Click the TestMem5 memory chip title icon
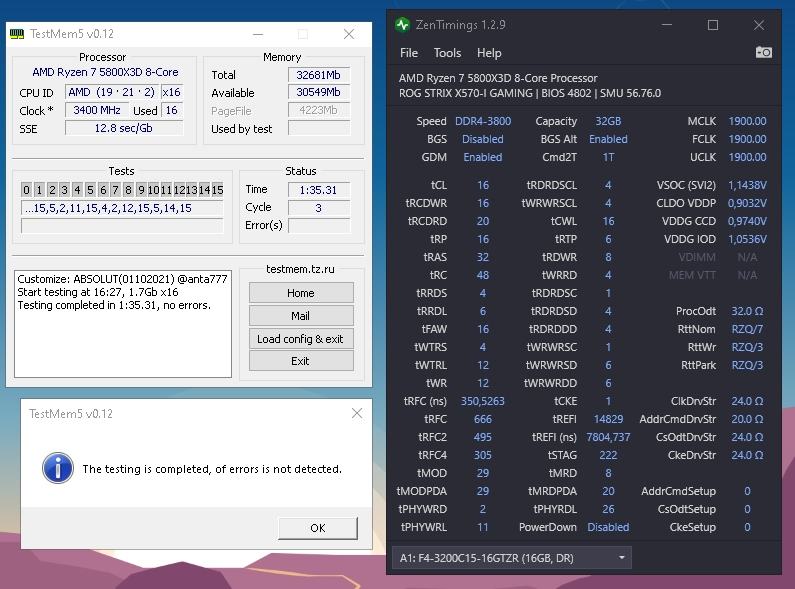The height and width of the screenshot is (589, 795). click(17, 34)
